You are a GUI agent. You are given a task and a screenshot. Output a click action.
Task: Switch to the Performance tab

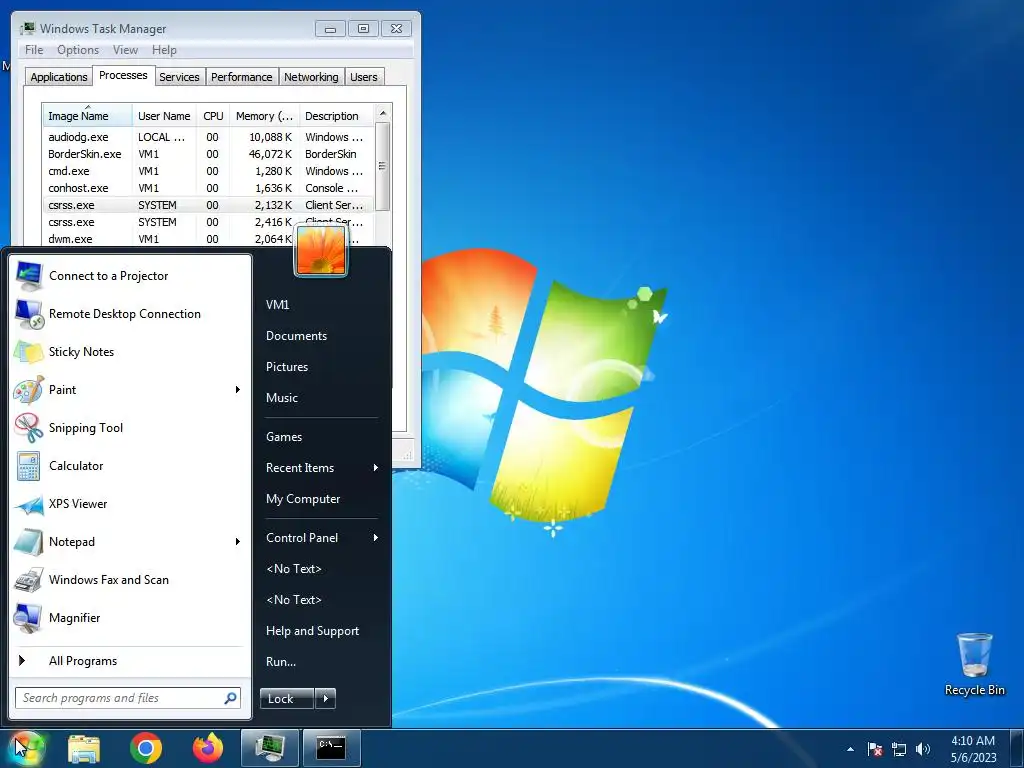click(x=242, y=77)
